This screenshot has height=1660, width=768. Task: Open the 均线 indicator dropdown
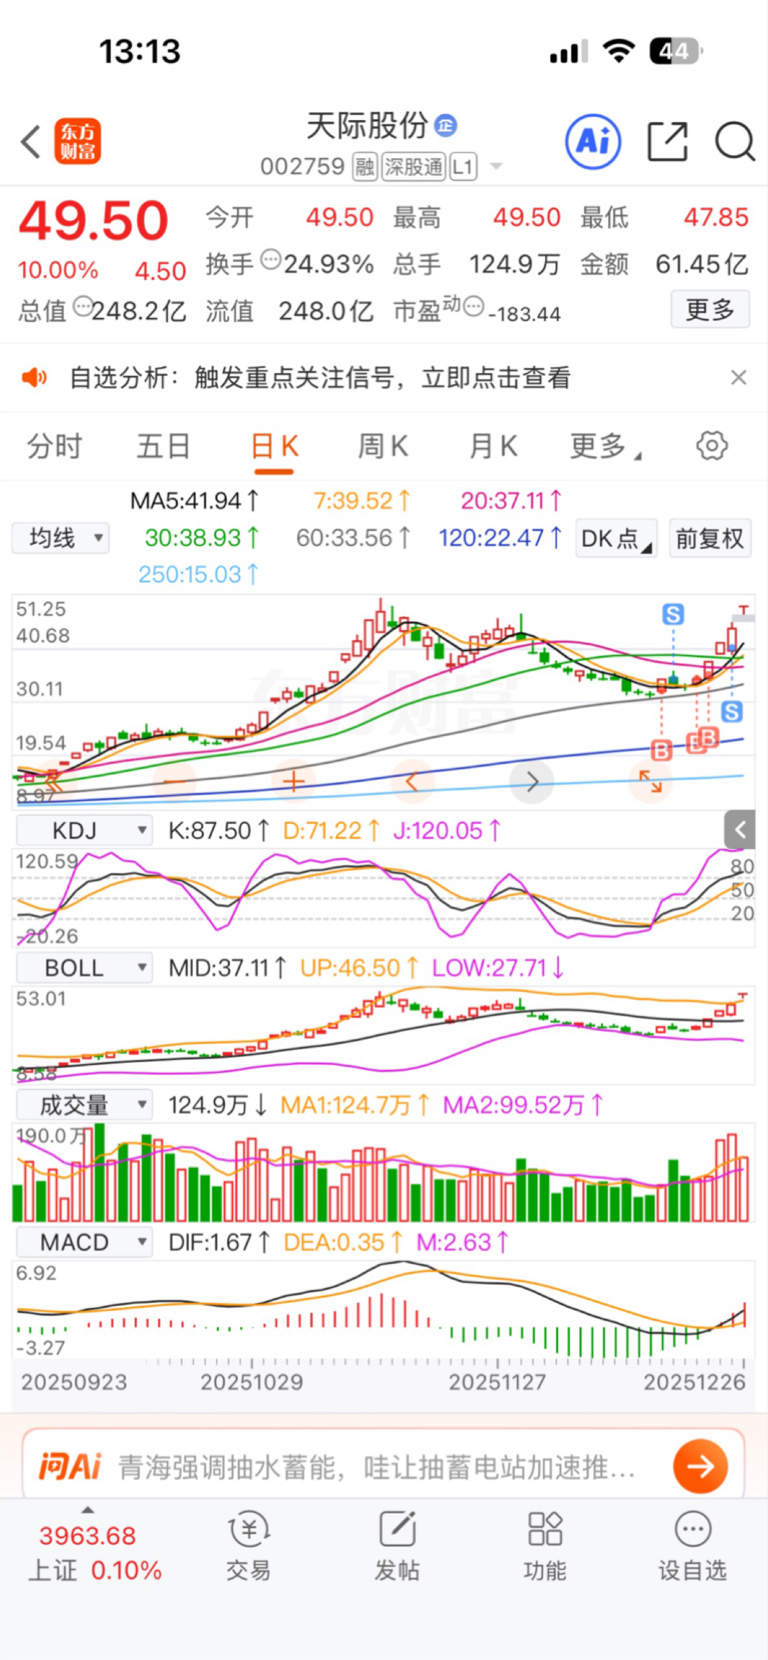pyautogui.click(x=61, y=538)
